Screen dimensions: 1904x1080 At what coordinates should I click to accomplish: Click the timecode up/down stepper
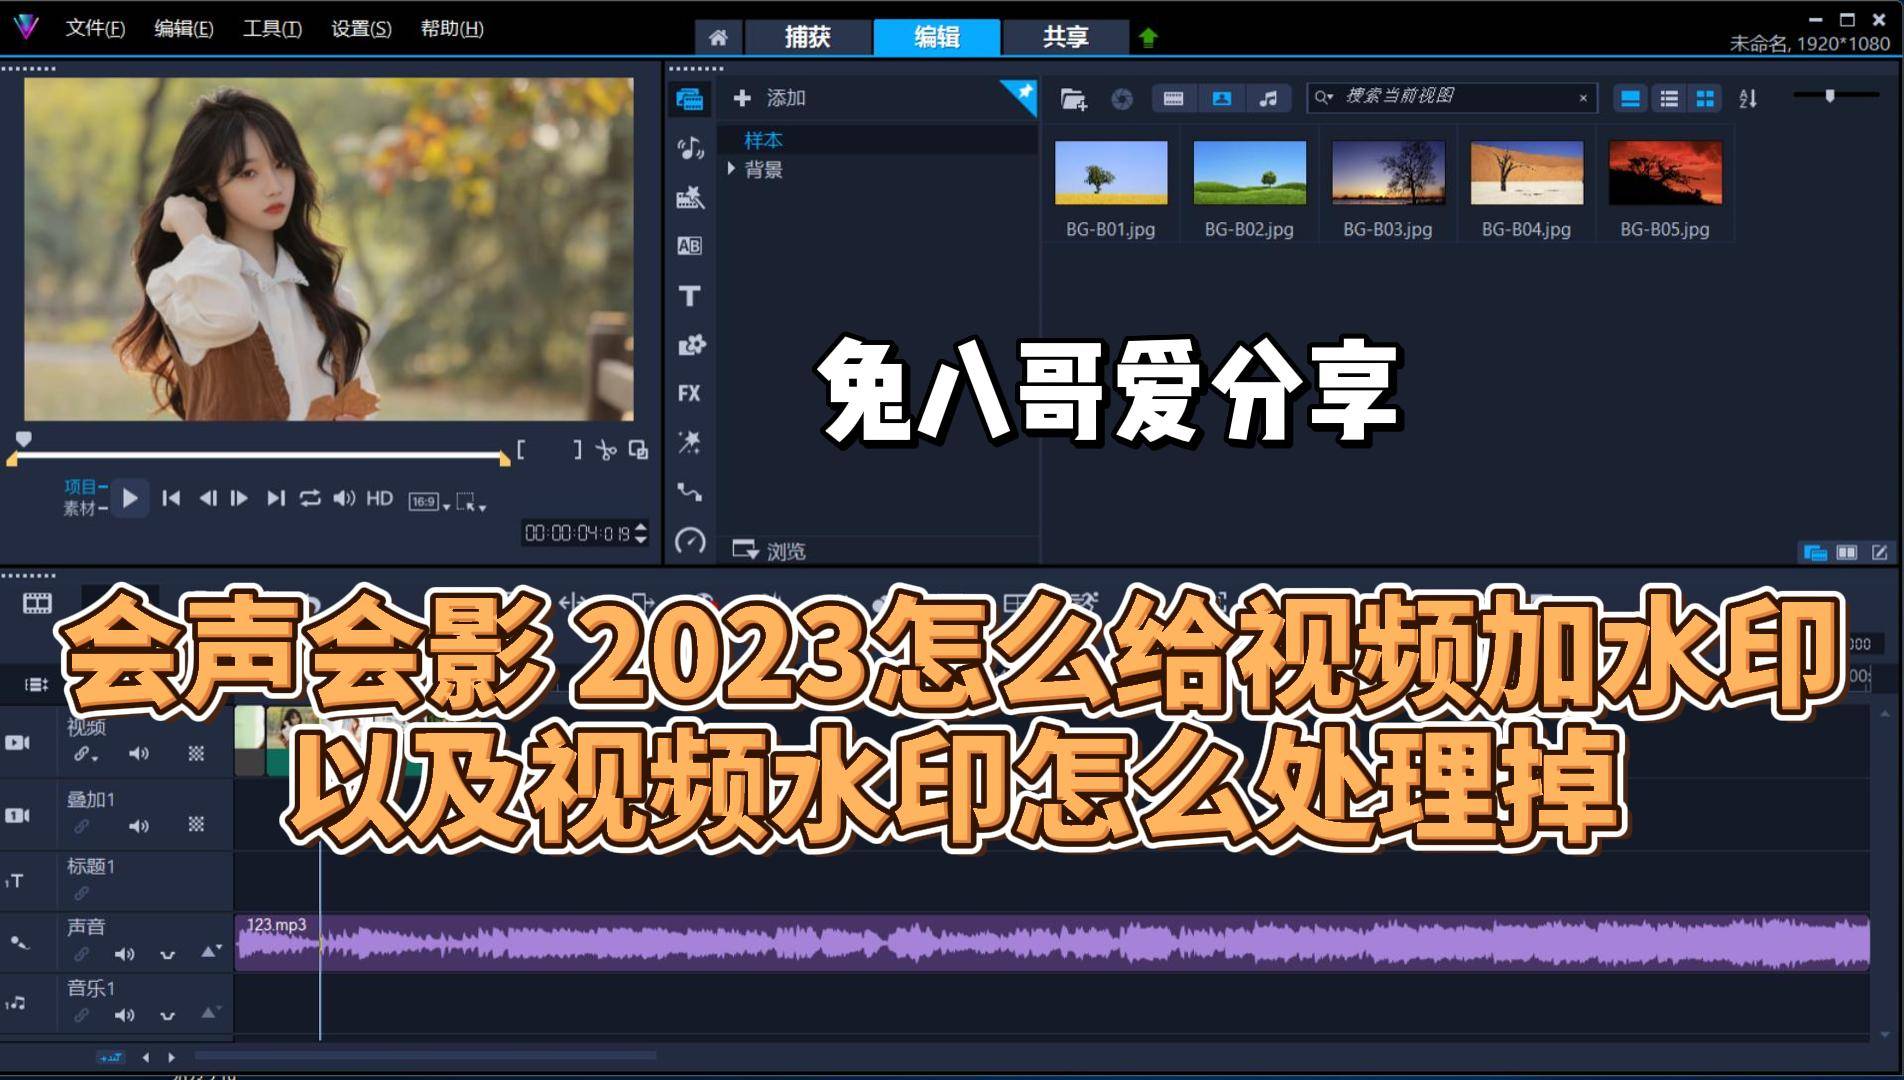pyautogui.click(x=641, y=533)
